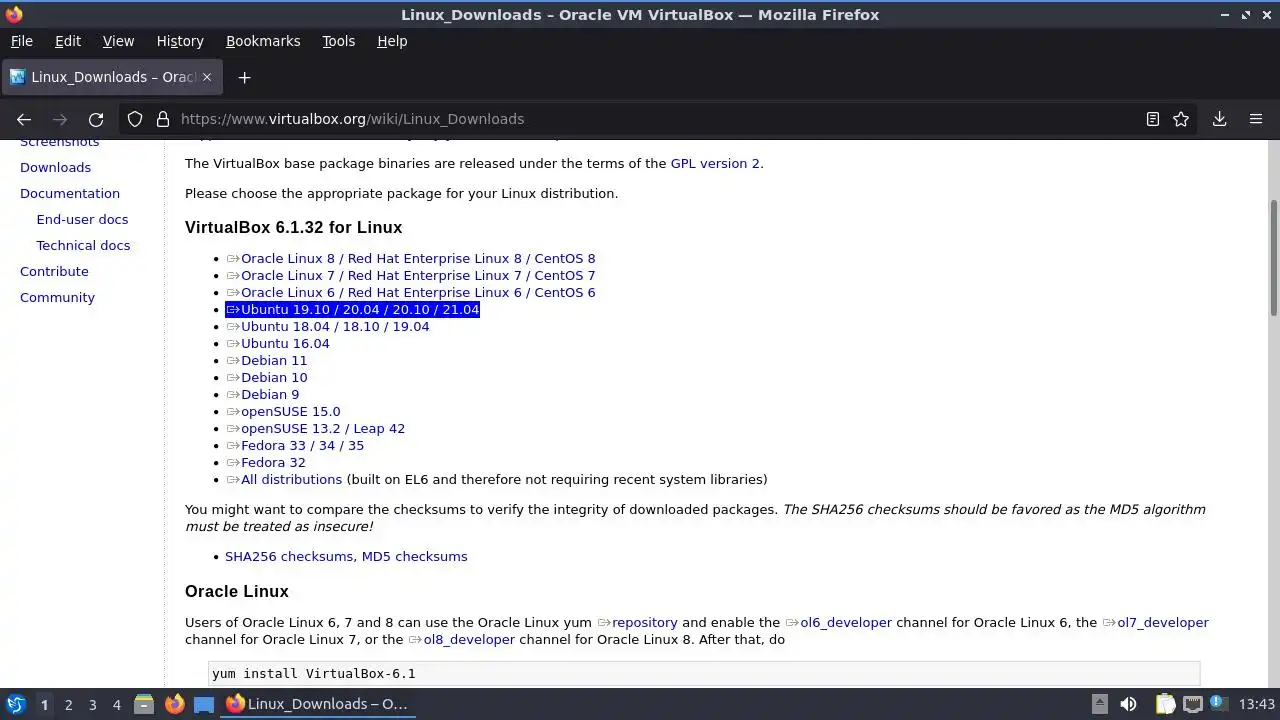
Task: Open the downloads panel
Action: click(1219, 119)
